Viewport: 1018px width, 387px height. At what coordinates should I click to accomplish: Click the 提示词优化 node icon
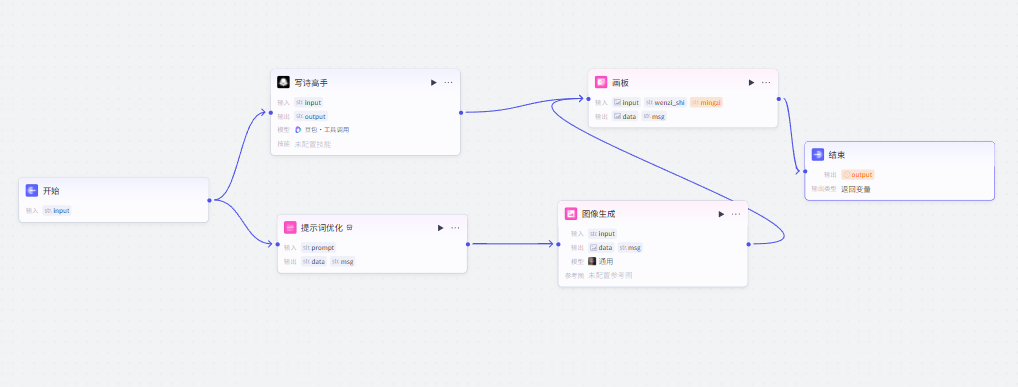click(x=290, y=228)
